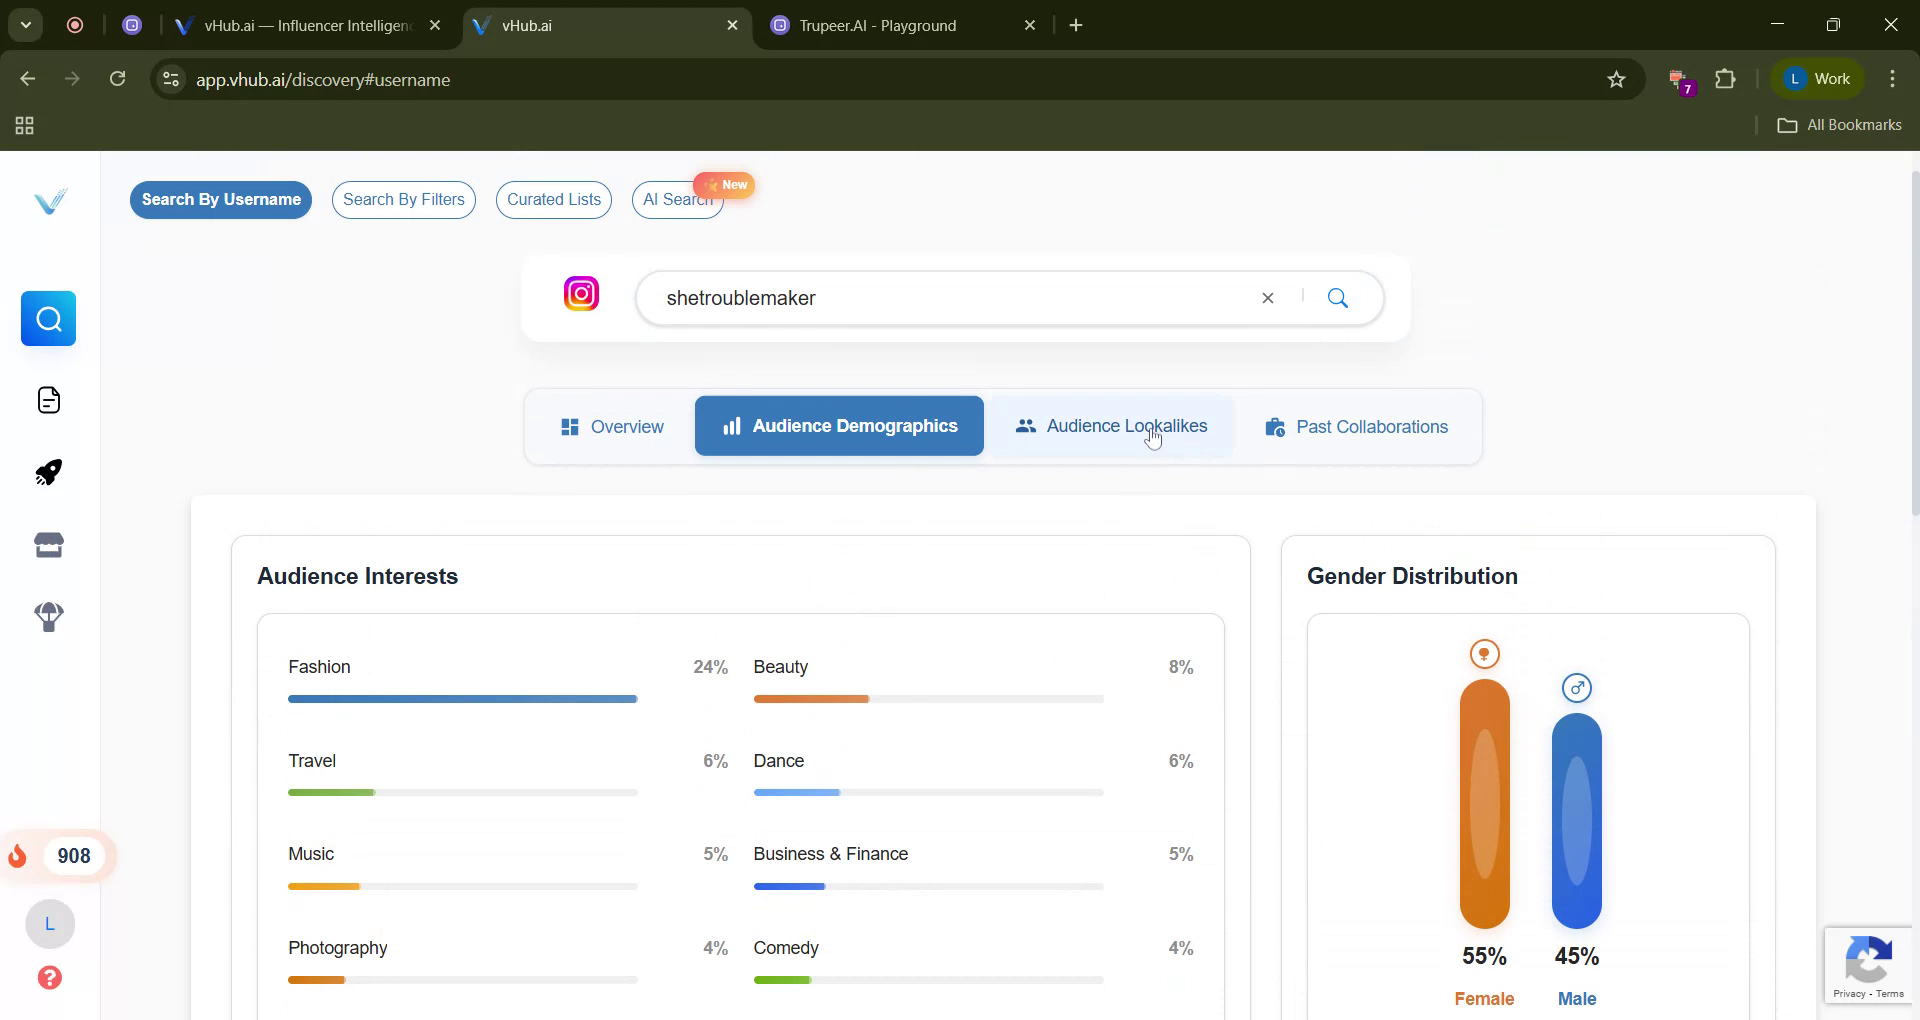The image size is (1920, 1020).
Task: Click the Search By Username button
Action: point(220,200)
